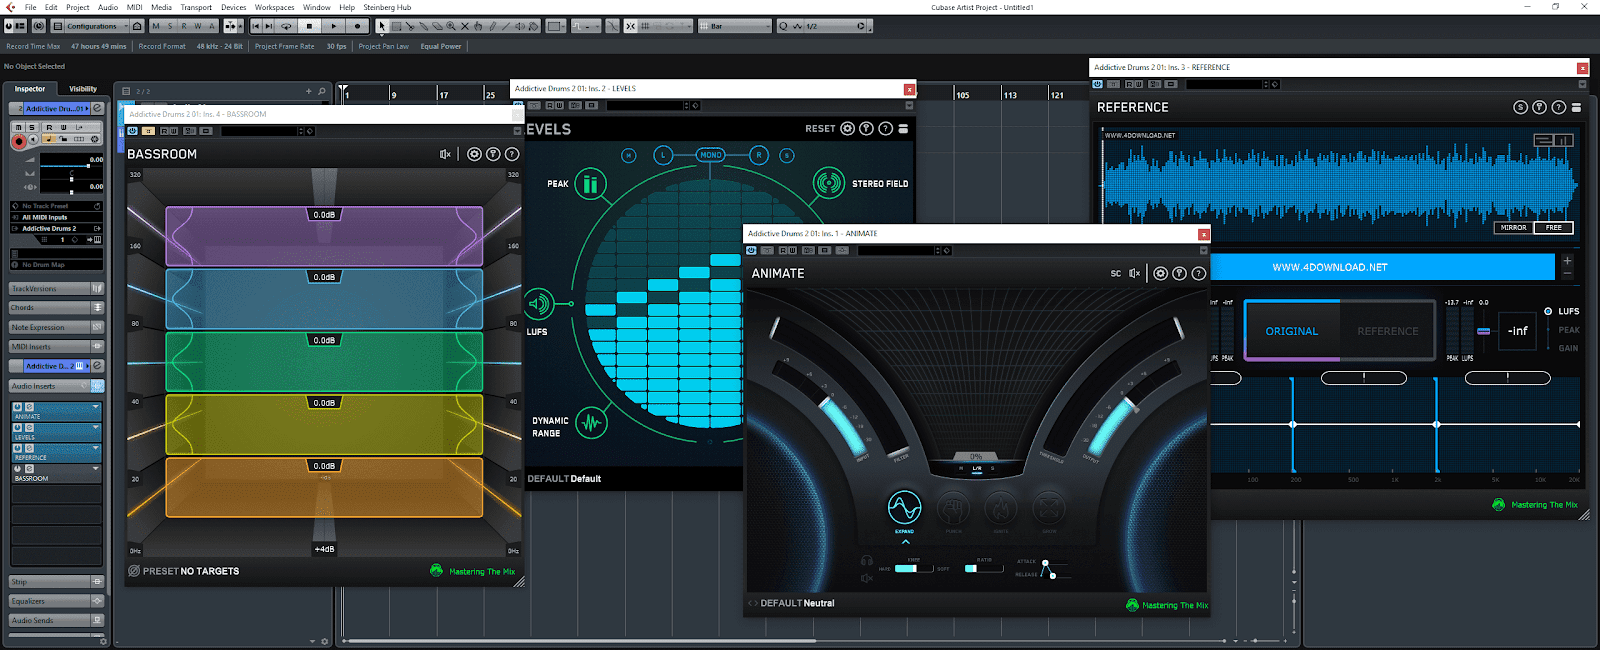Open the Configurations dropdown in toolbar
The height and width of the screenshot is (650, 1600).
click(x=97, y=26)
